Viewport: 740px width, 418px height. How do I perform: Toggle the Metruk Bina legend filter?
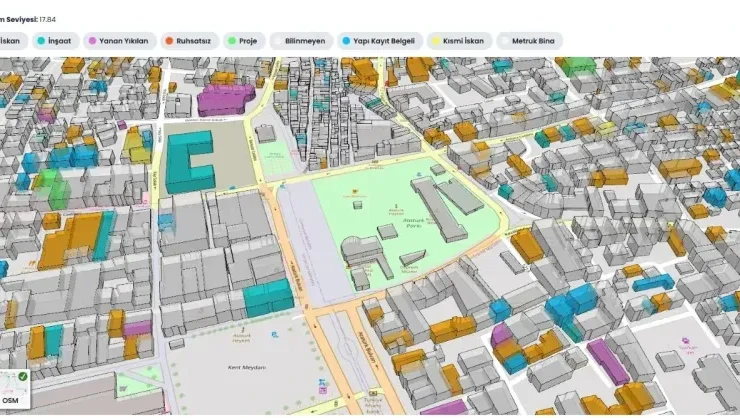coord(529,41)
